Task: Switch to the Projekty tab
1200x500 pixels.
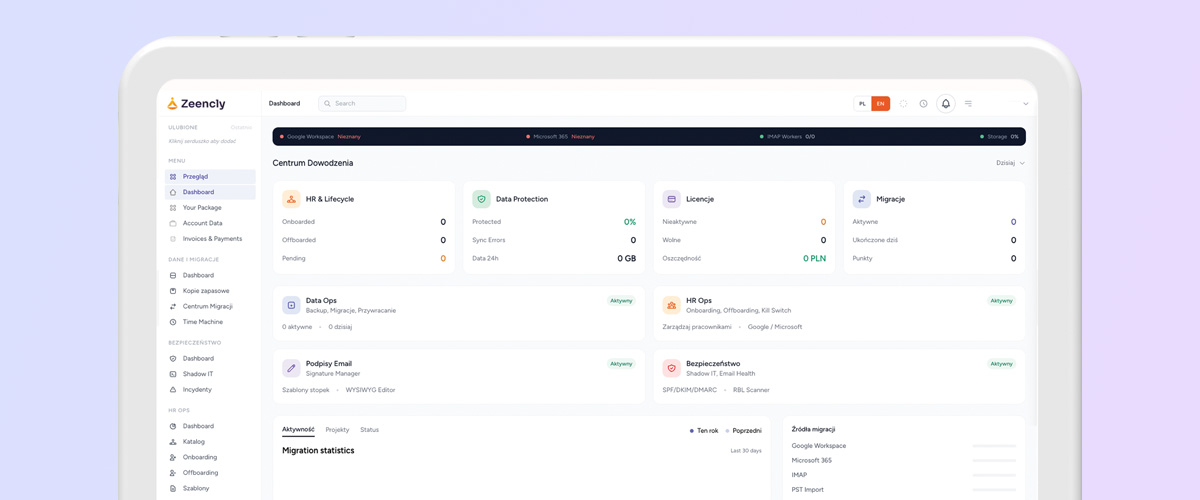Action: 337,430
